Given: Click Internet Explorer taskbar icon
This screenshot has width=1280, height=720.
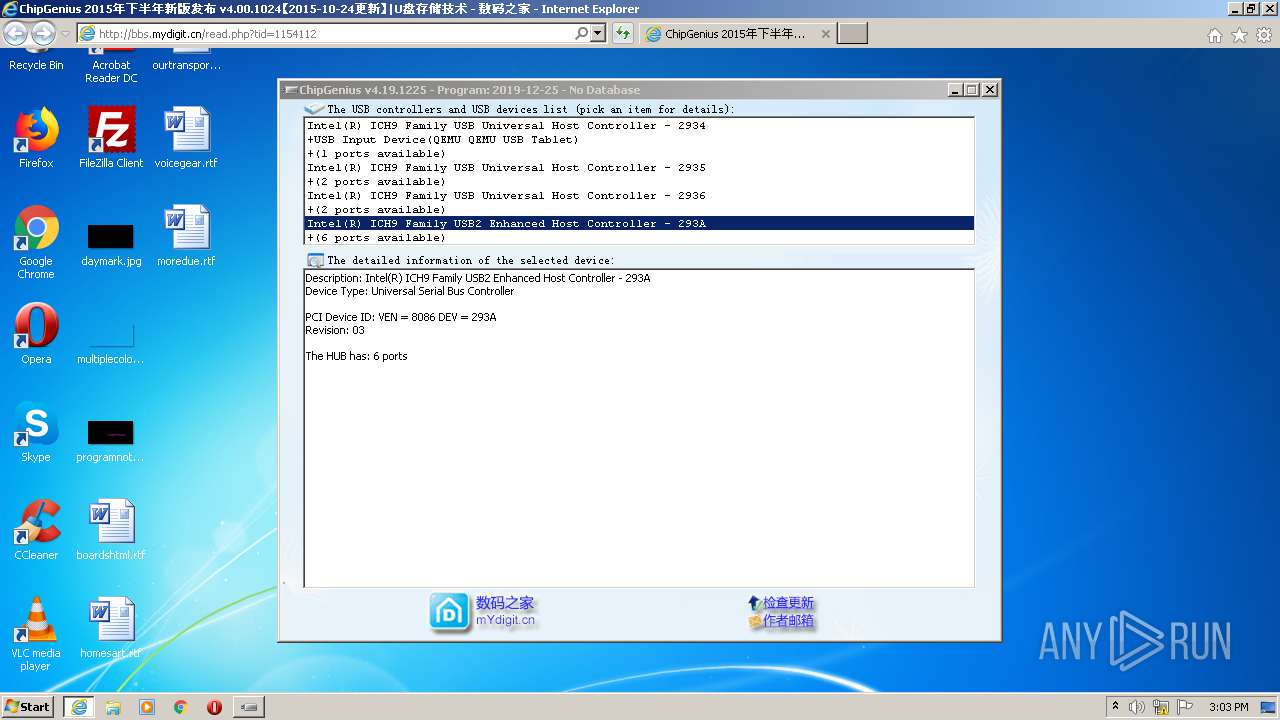Looking at the screenshot, I should 79,707.
